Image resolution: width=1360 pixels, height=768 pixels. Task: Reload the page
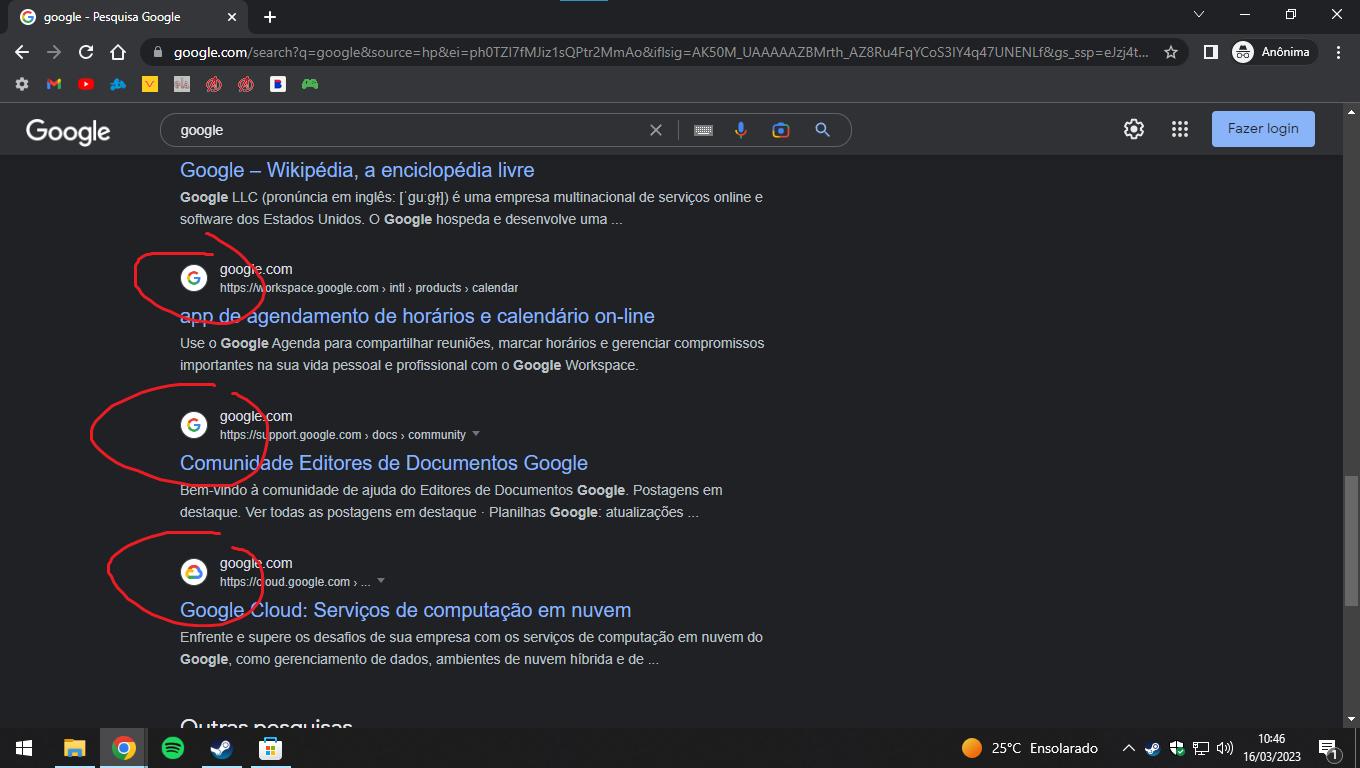point(86,52)
